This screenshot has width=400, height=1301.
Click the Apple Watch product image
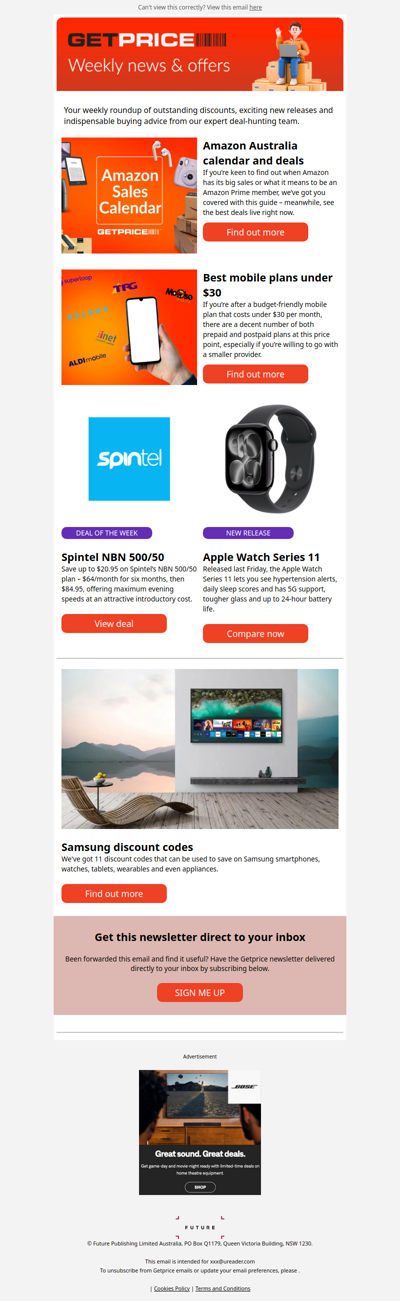coord(271,460)
